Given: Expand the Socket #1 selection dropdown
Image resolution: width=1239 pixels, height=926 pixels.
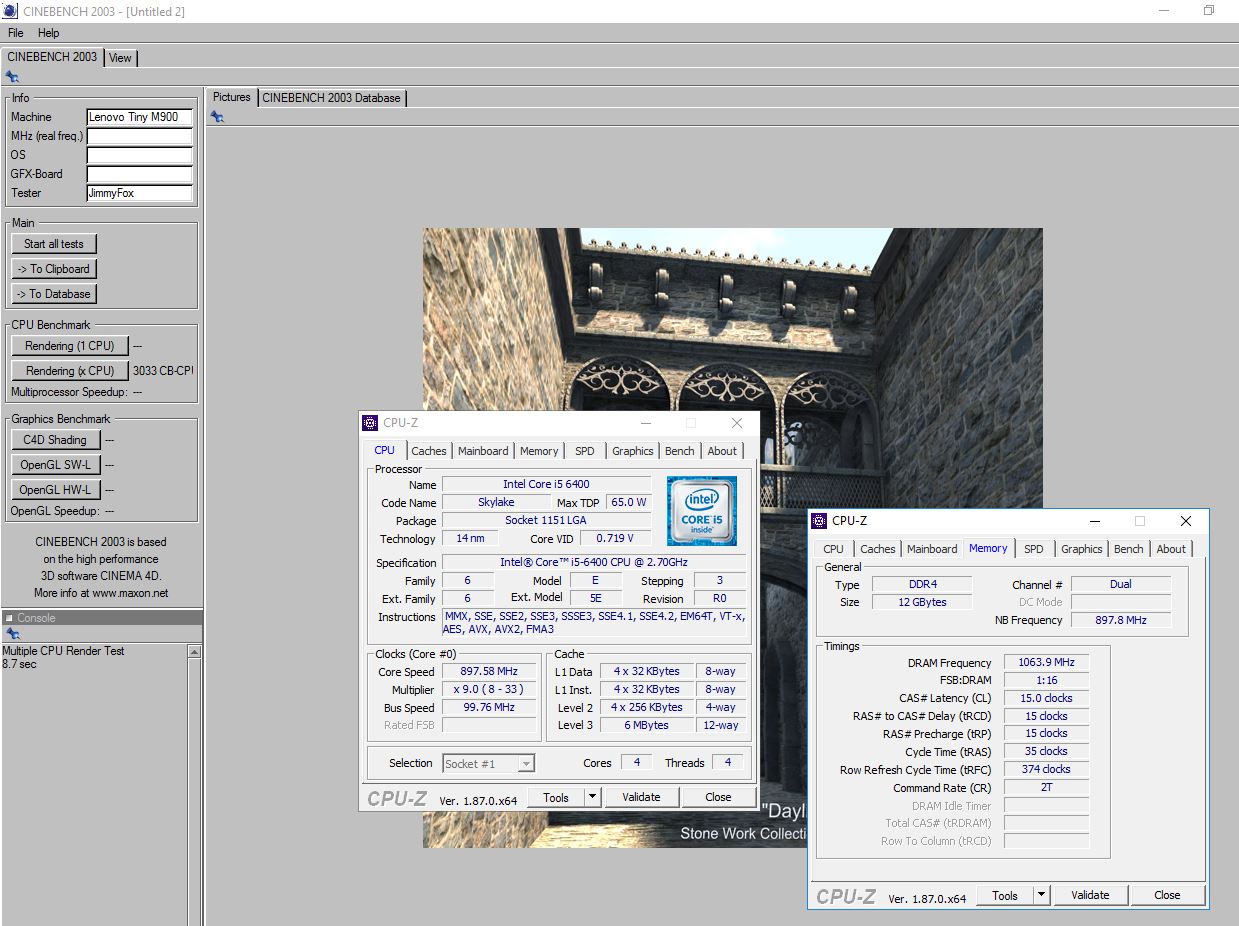Looking at the screenshot, I should [x=526, y=764].
